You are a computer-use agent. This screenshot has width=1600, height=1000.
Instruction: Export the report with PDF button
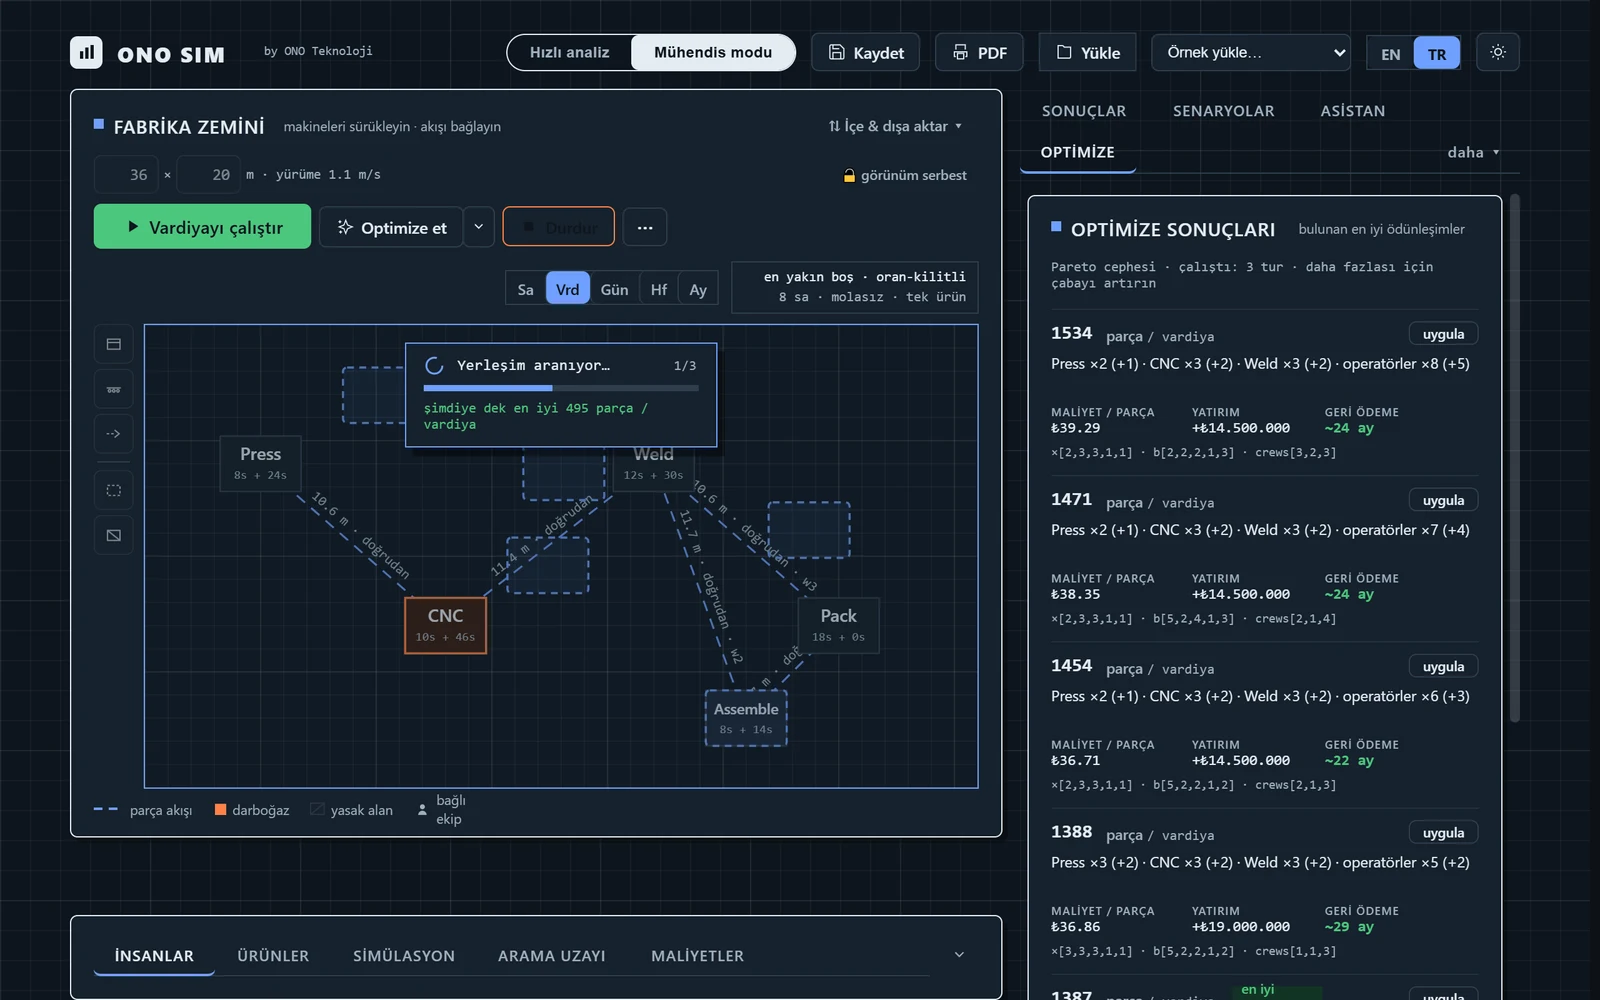click(979, 53)
